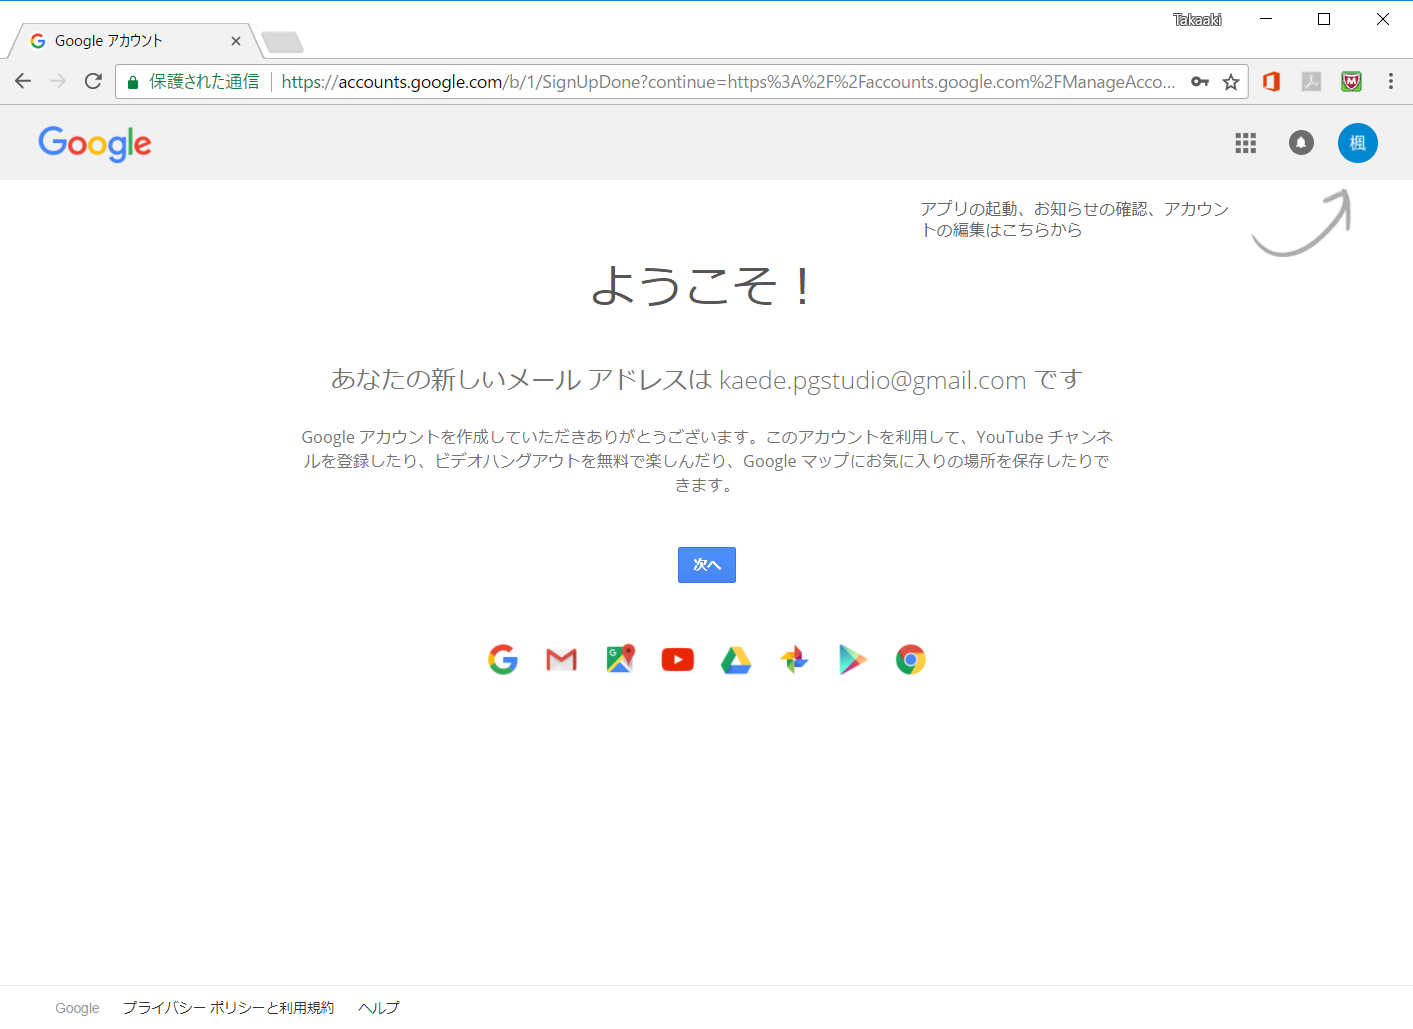1413x1029 pixels.
Task: Click the kaede.pgstudio@gmail.com address text
Action: tap(873, 380)
